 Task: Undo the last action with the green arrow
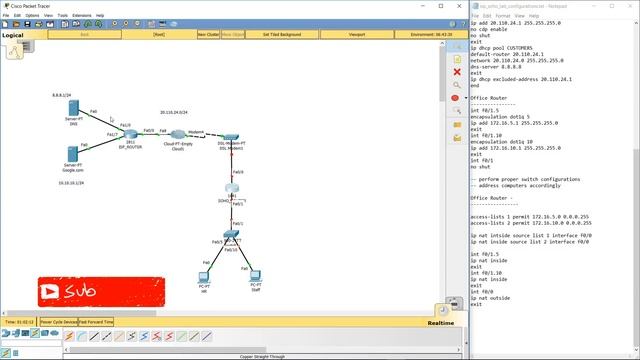coord(87,24)
